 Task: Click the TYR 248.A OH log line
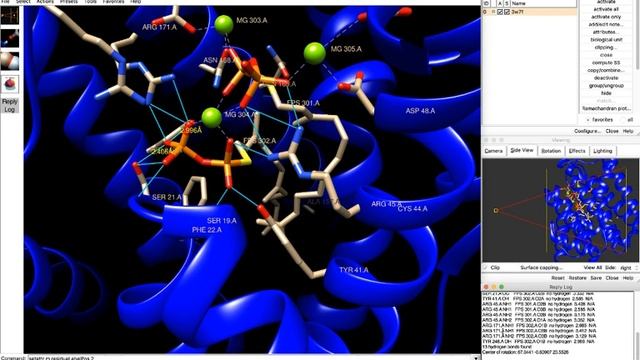538,341
